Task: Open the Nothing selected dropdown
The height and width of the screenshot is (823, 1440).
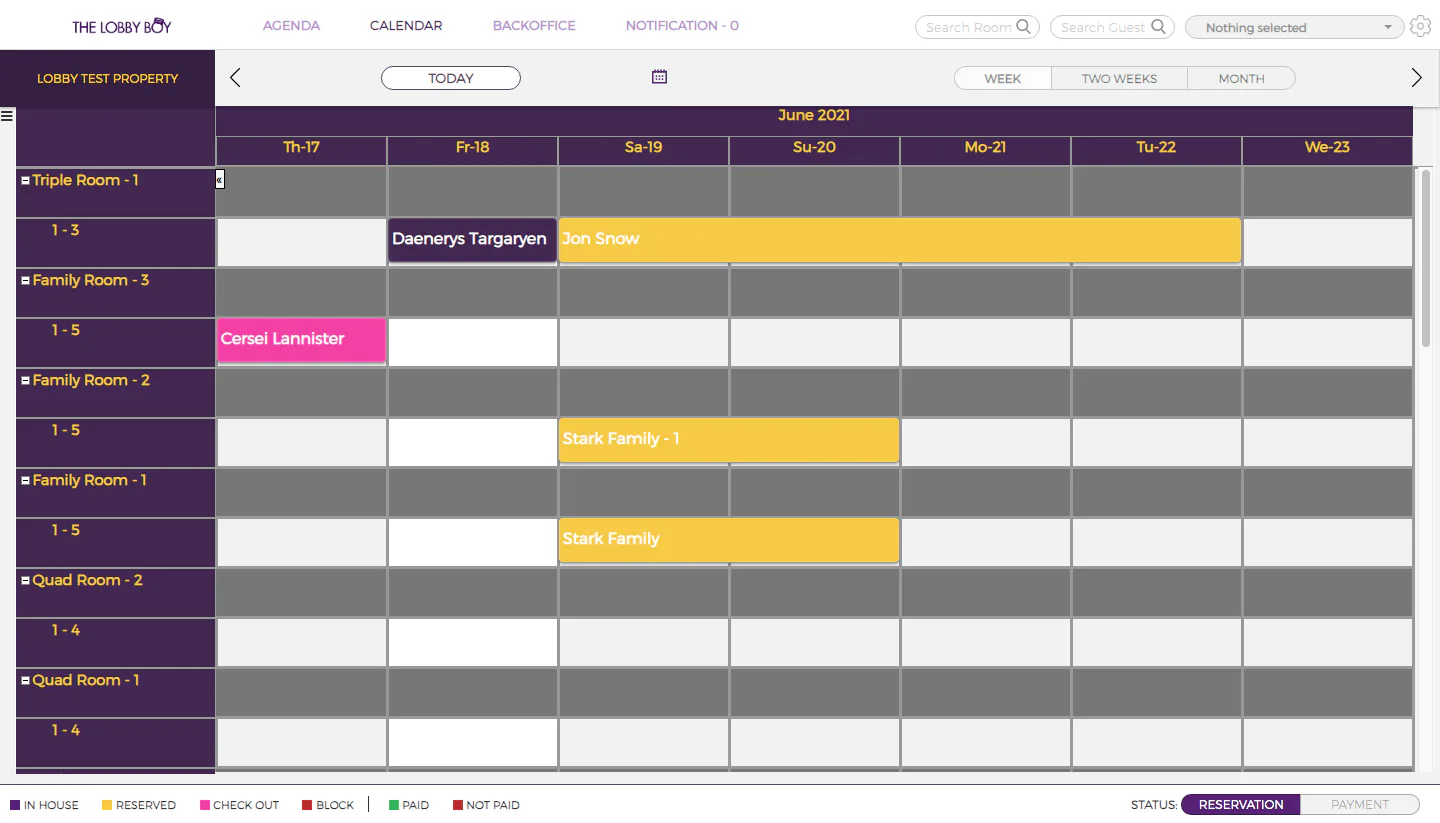Action: tap(1298, 28)
